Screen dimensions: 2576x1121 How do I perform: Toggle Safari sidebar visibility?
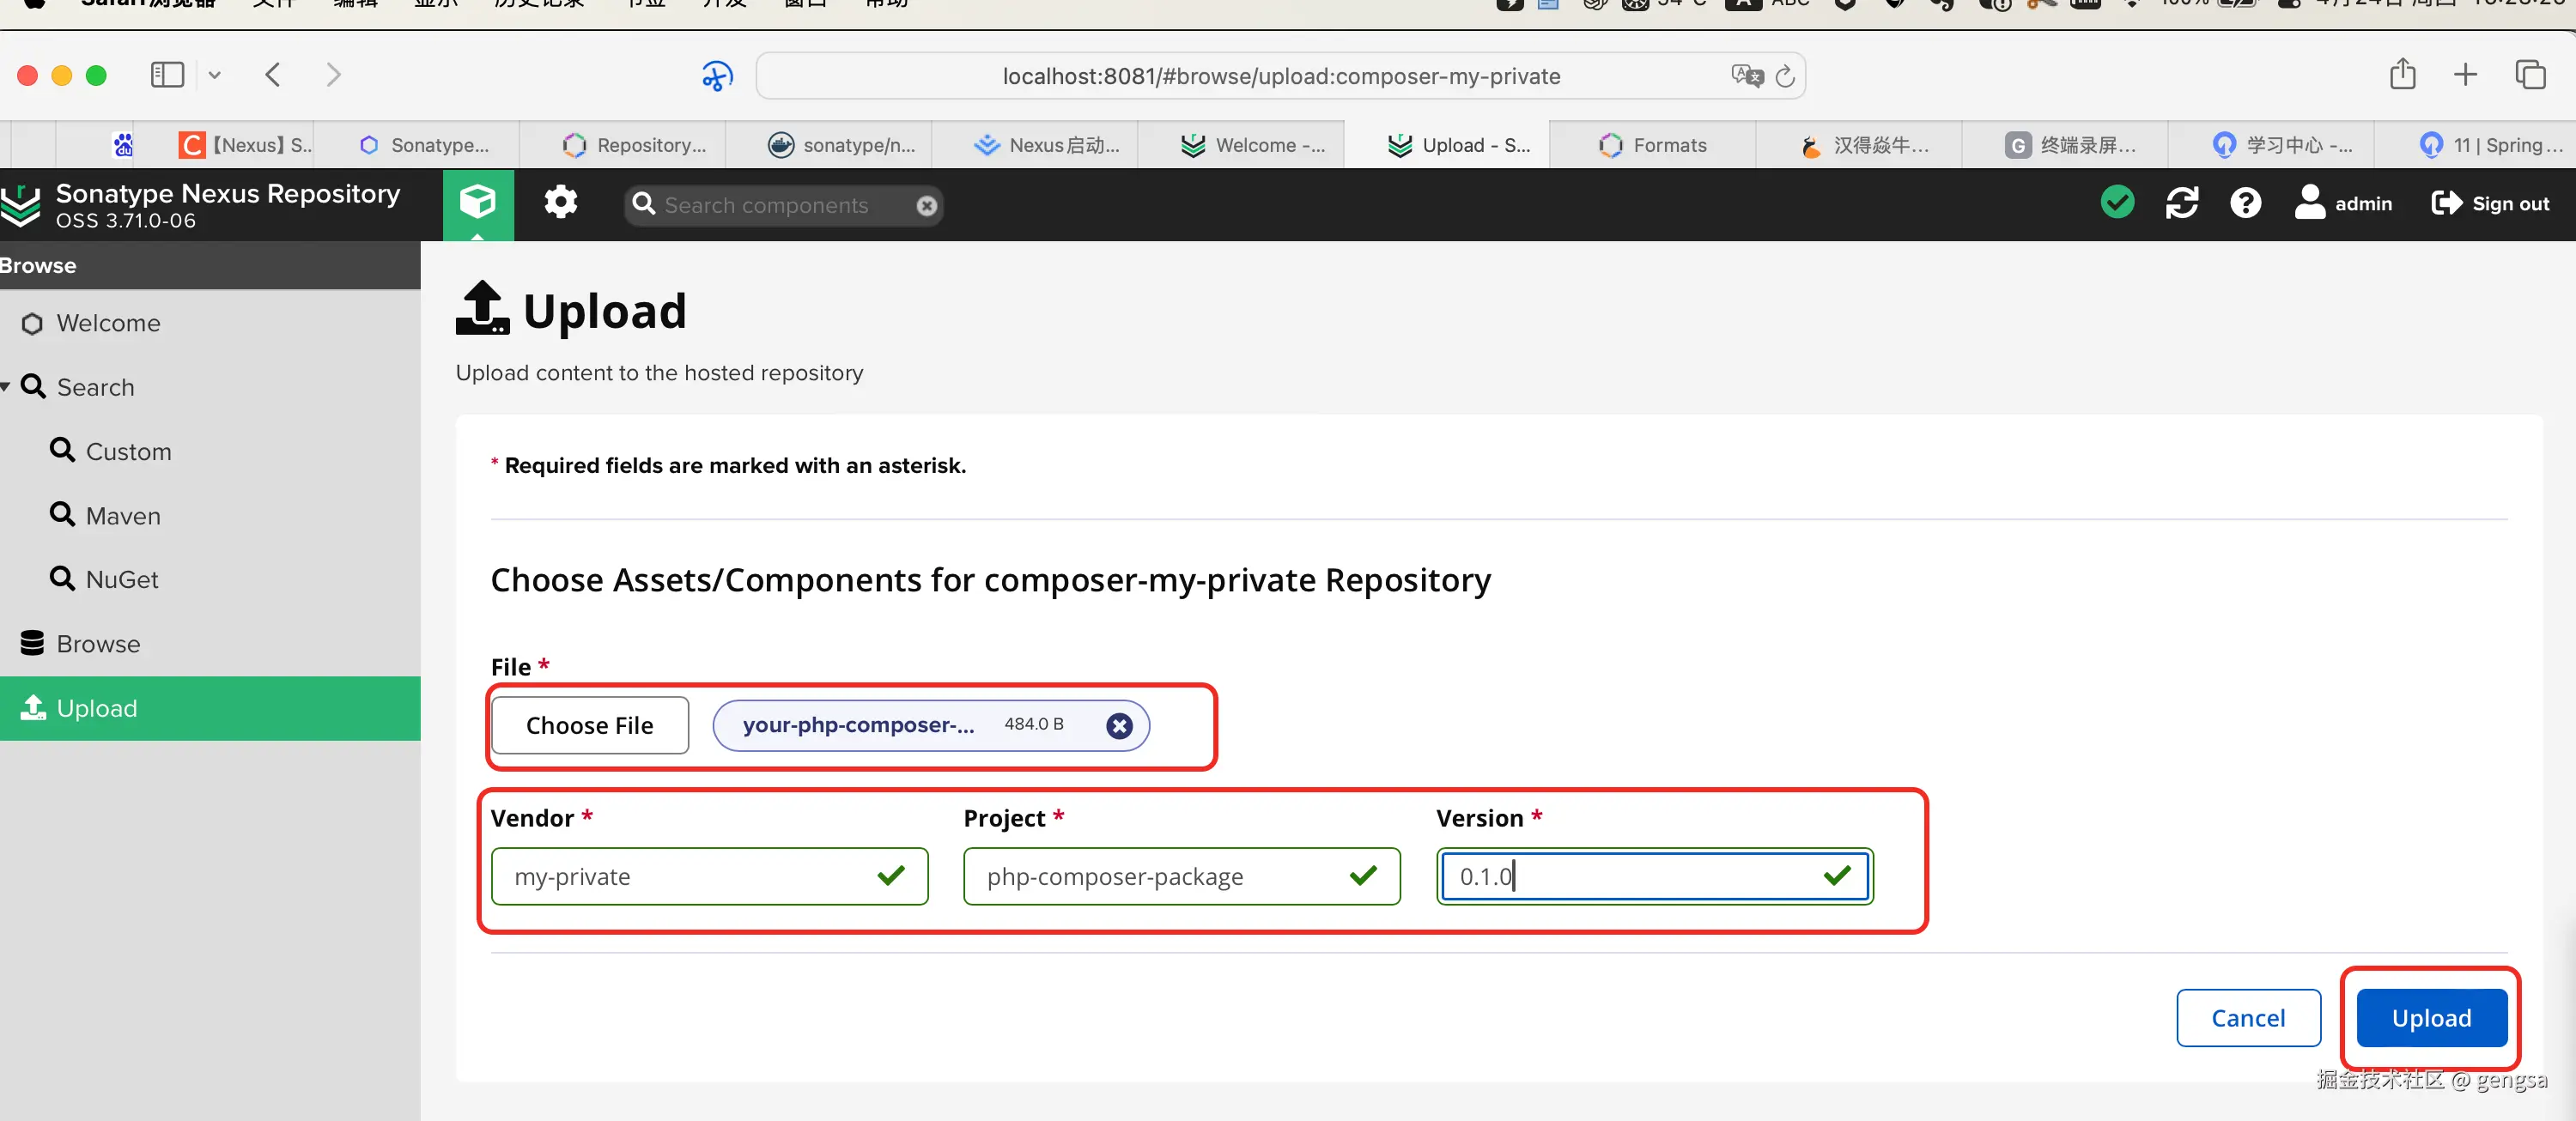[x=167, y=75]
